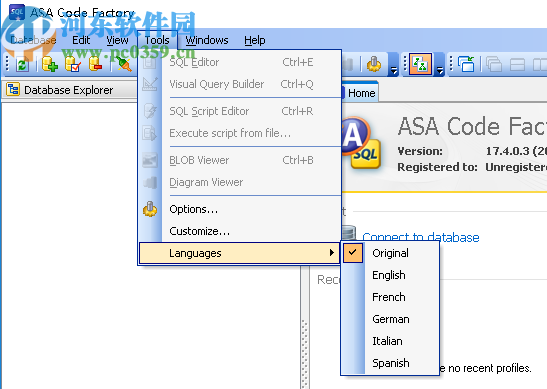This screenshot has height=389, width=547.
Task: Open the Help menu
Action: (x=255, y=40)
